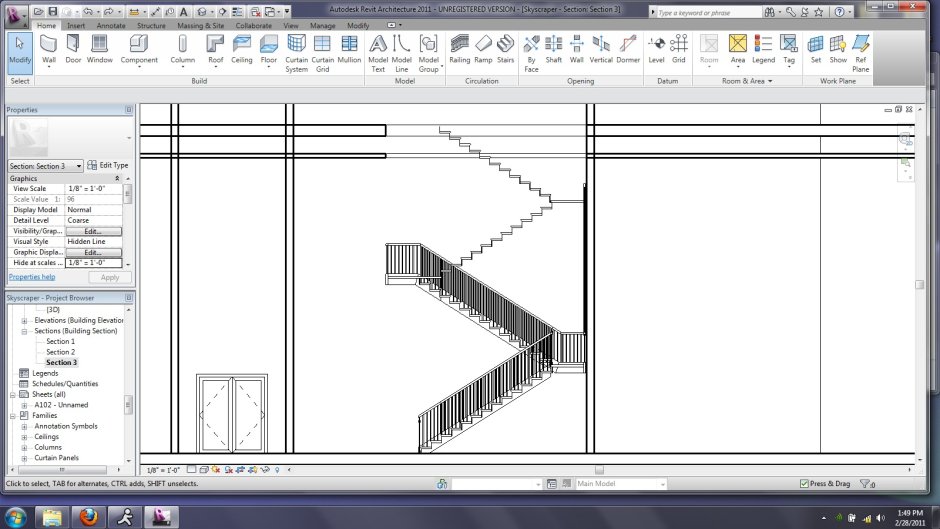Open Firefox from the Windows taskbar
Screen dimensions: 940x529
pos(89,516)
